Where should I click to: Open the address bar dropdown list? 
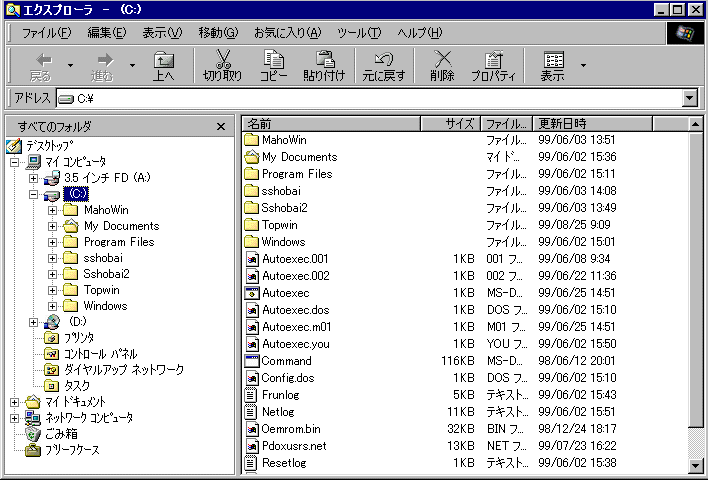click(689, 98)
